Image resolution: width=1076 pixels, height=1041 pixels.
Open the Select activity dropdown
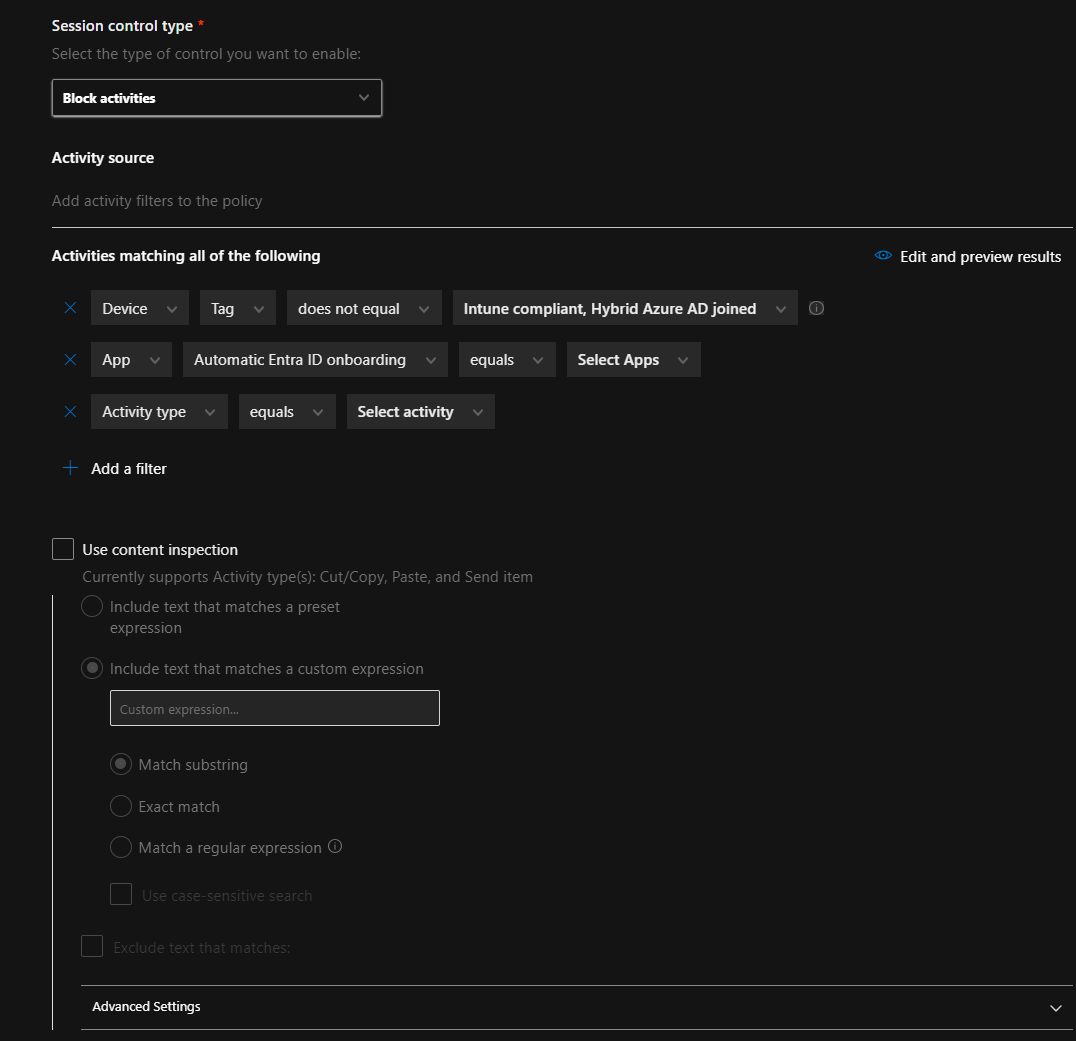pos(420,412)
